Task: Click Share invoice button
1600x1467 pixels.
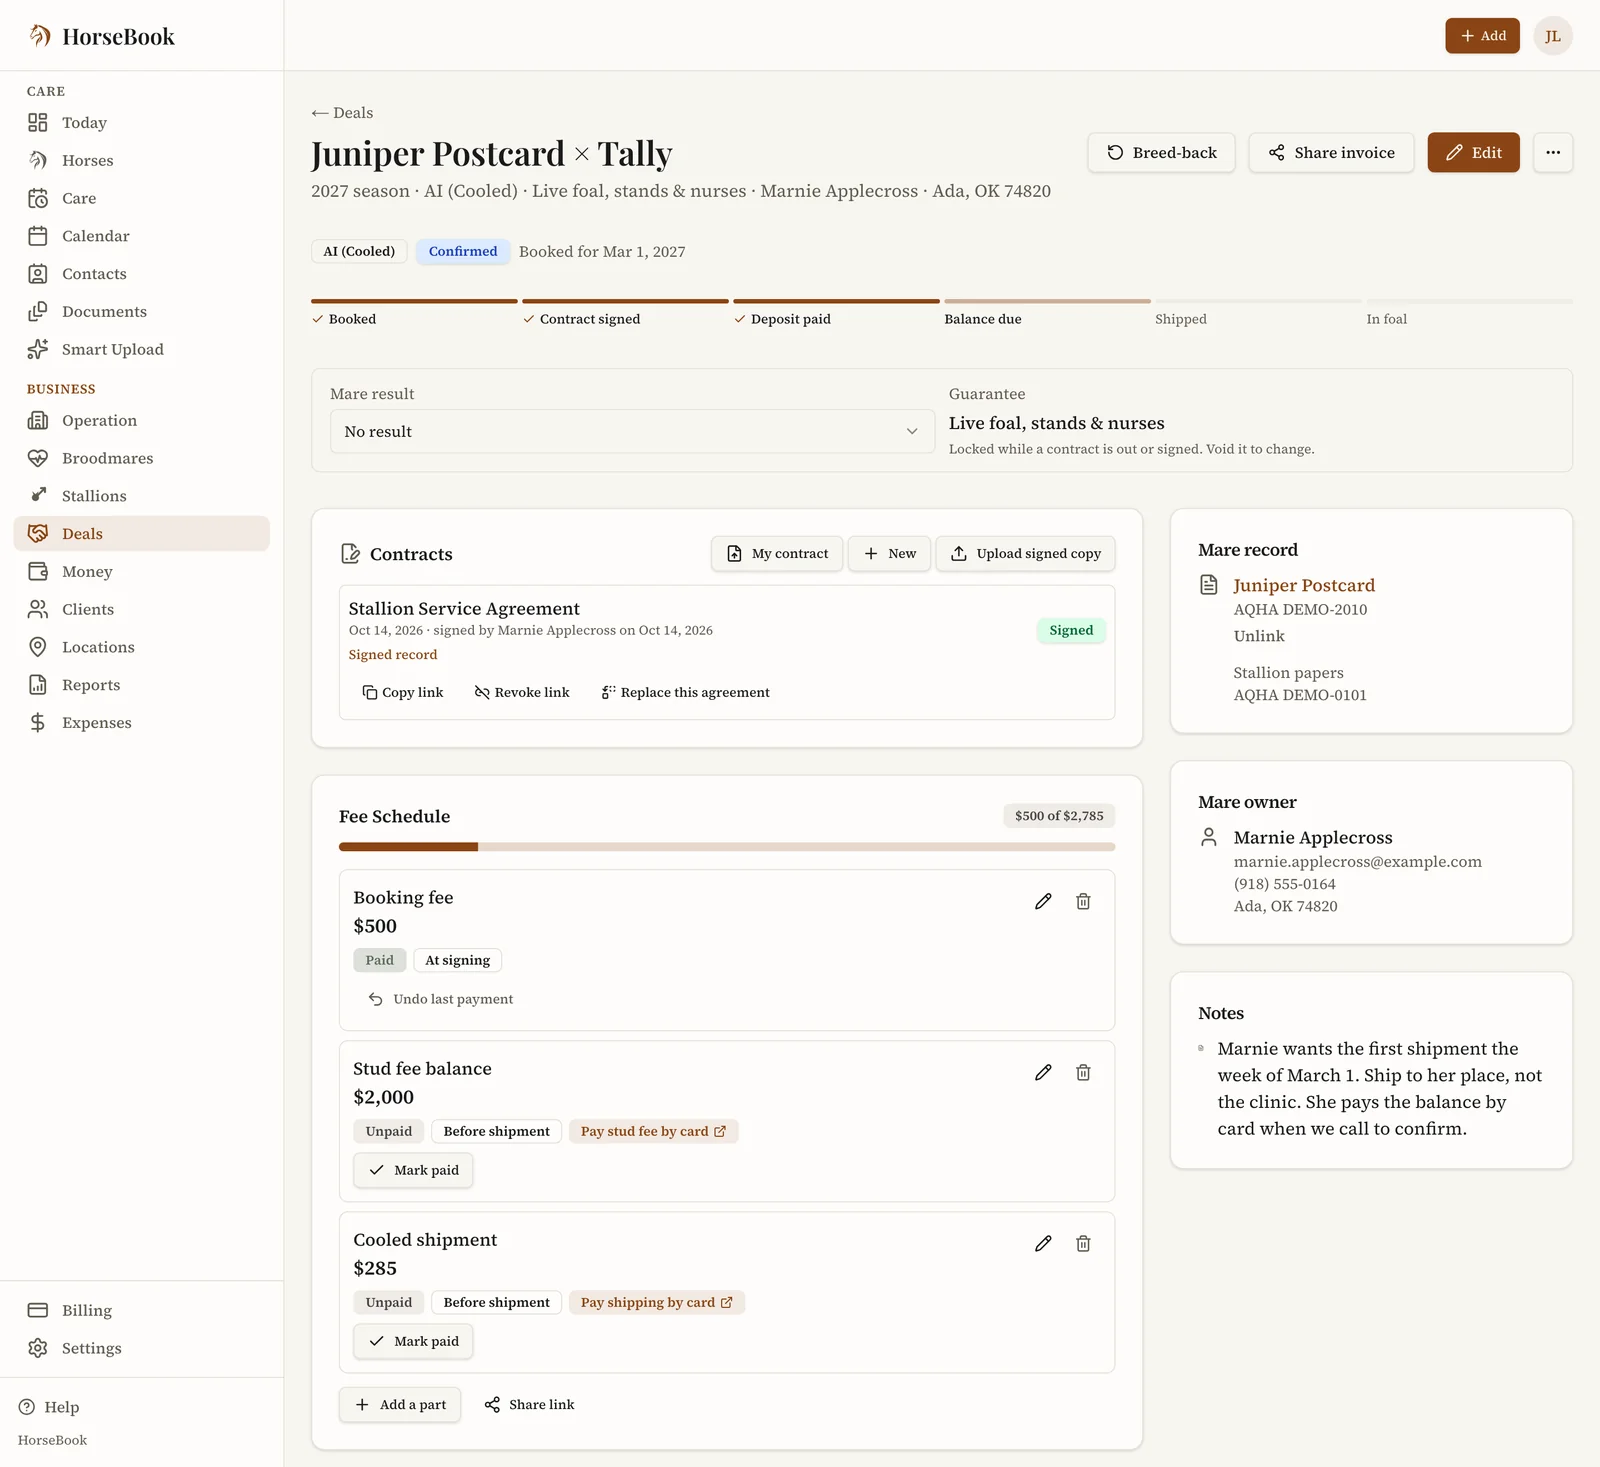Action: click(x=1331, y=152)
